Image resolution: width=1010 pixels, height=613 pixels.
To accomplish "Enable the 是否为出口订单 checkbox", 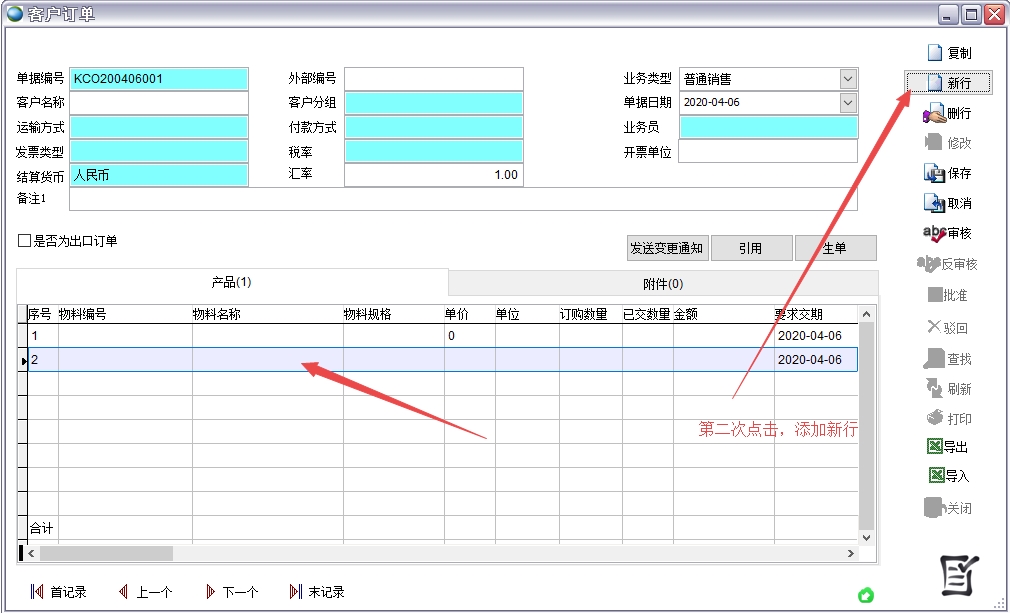I will pos(25,241).
